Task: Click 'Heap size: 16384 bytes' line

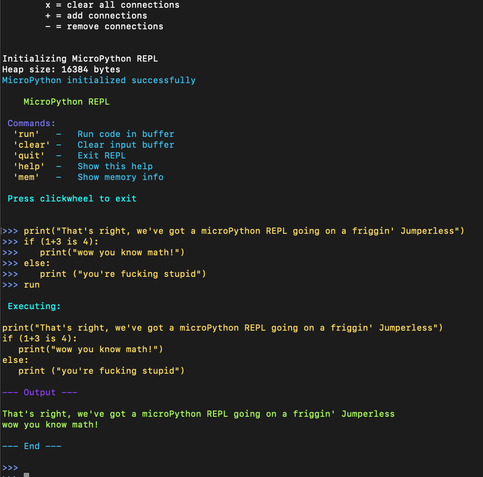Action: point(61,69)
